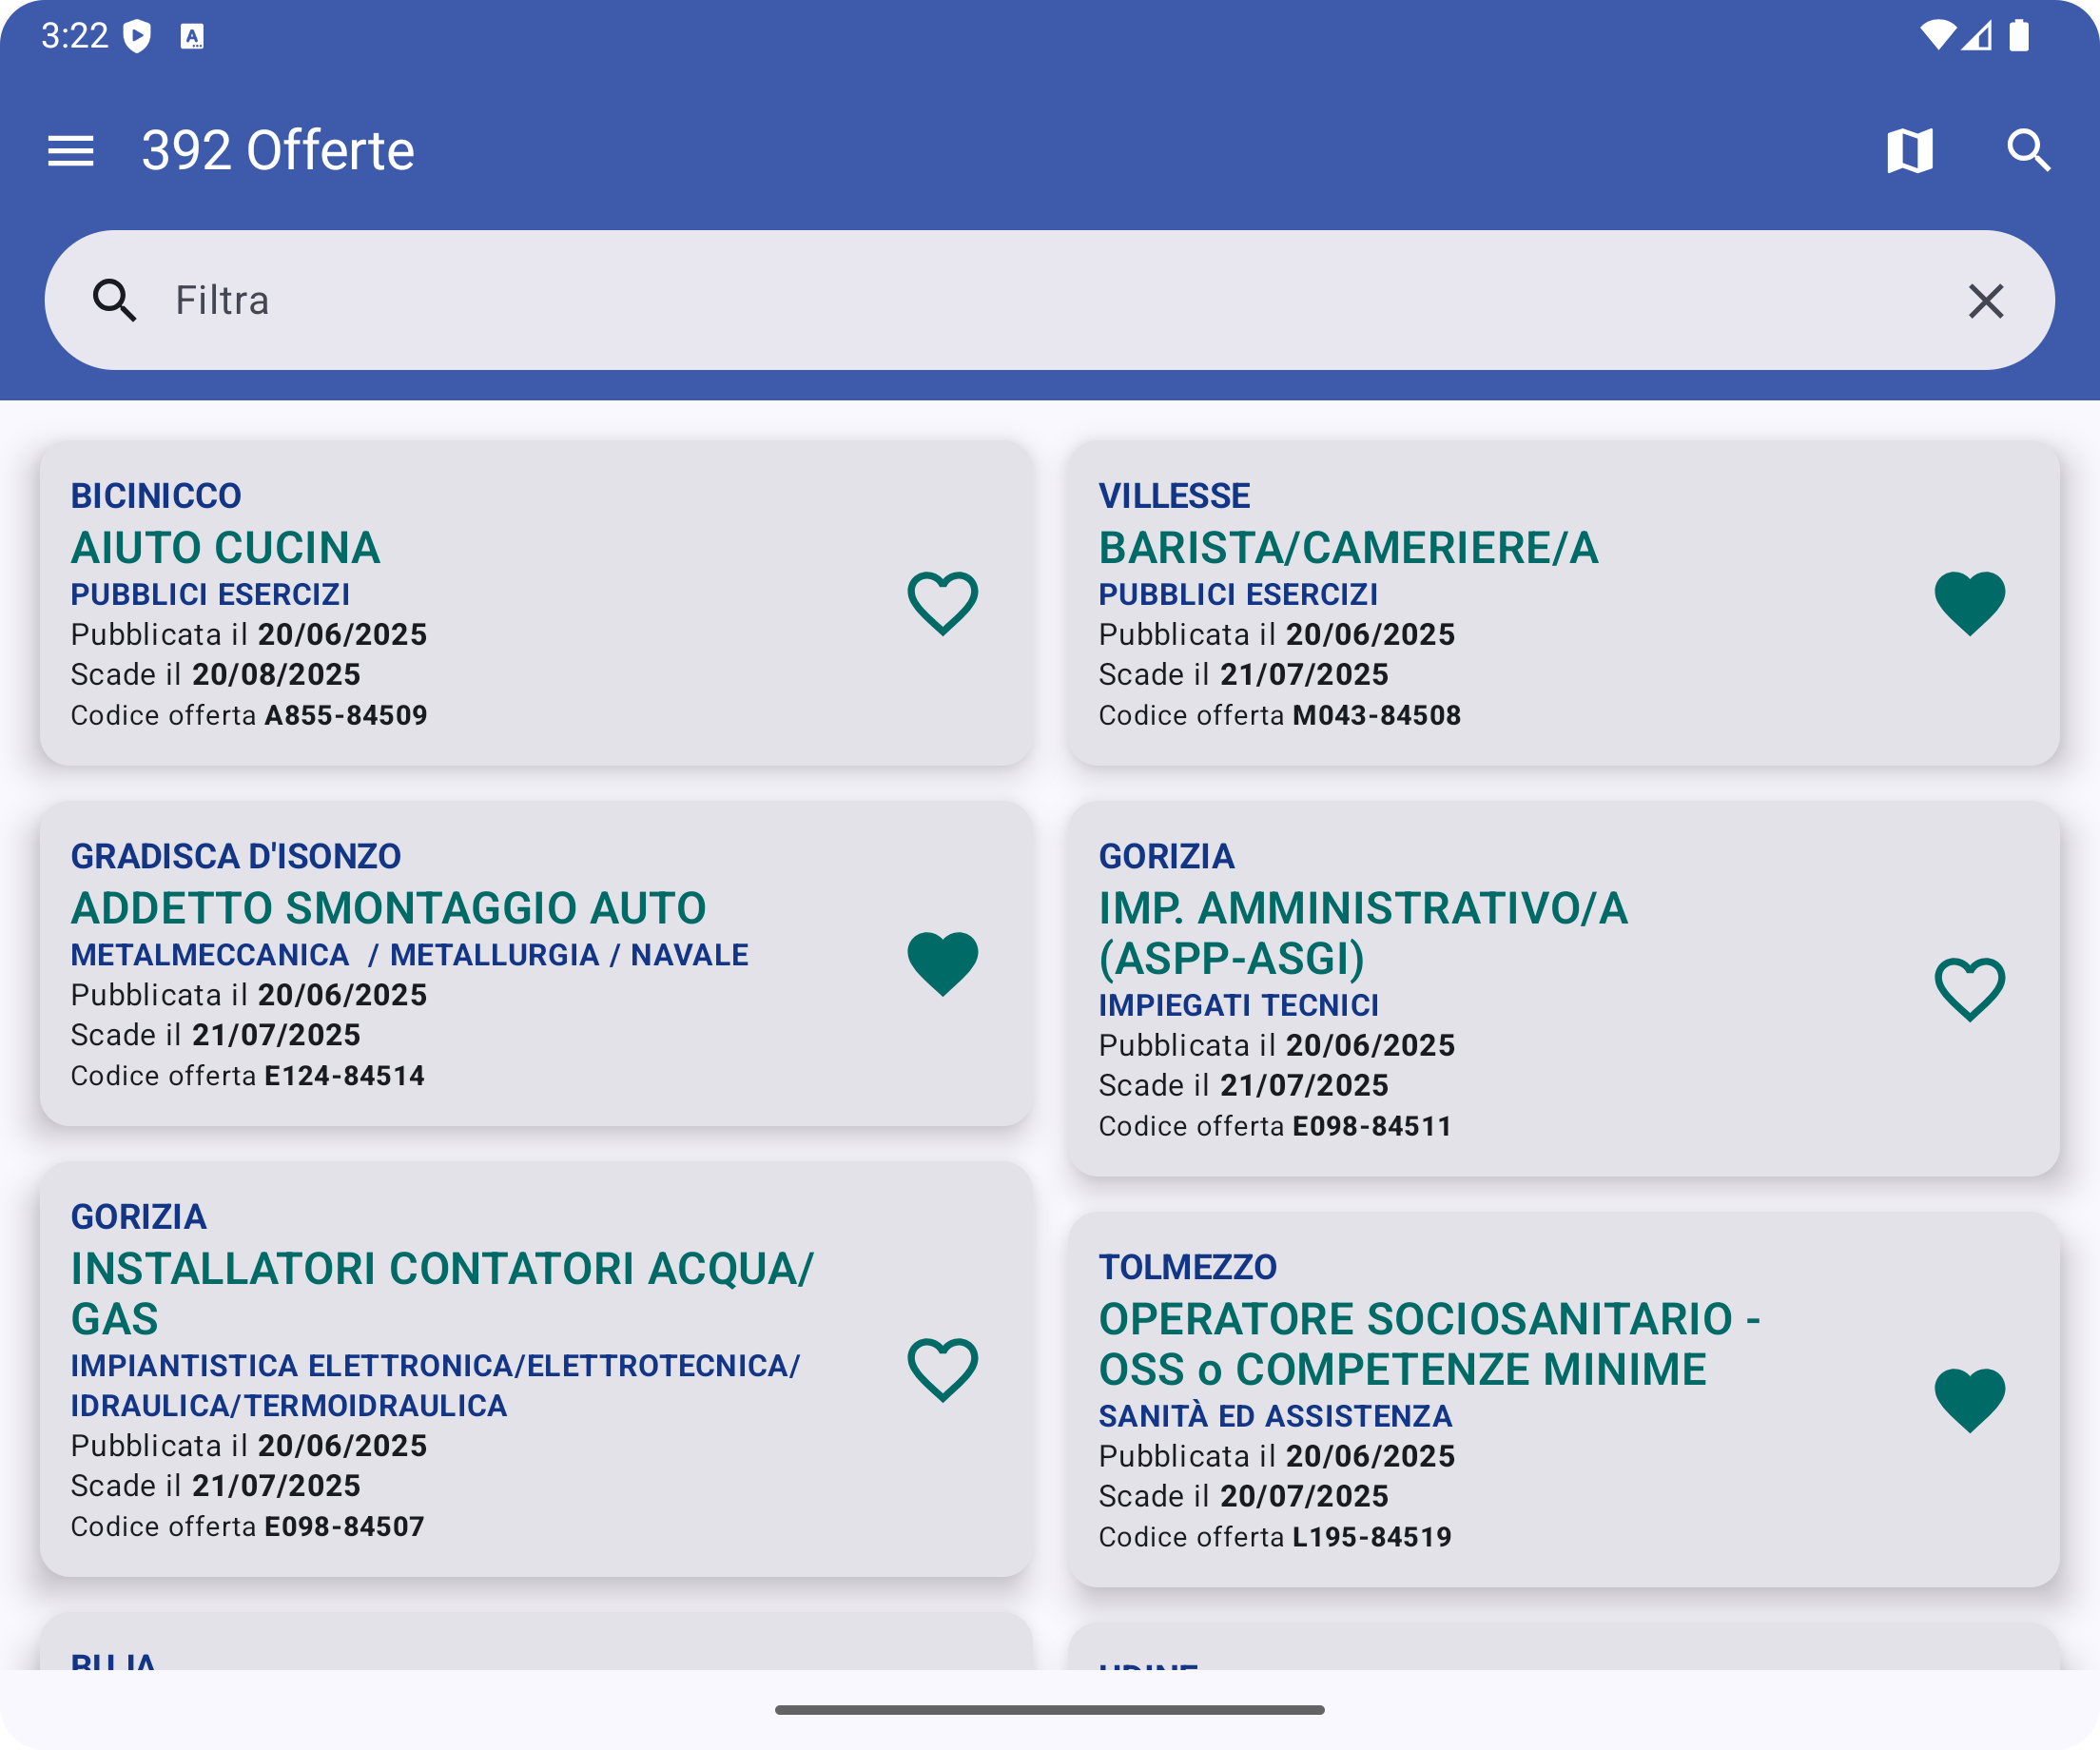Clear the filter field with X
The image size is (2100, 1750).
1985,301
